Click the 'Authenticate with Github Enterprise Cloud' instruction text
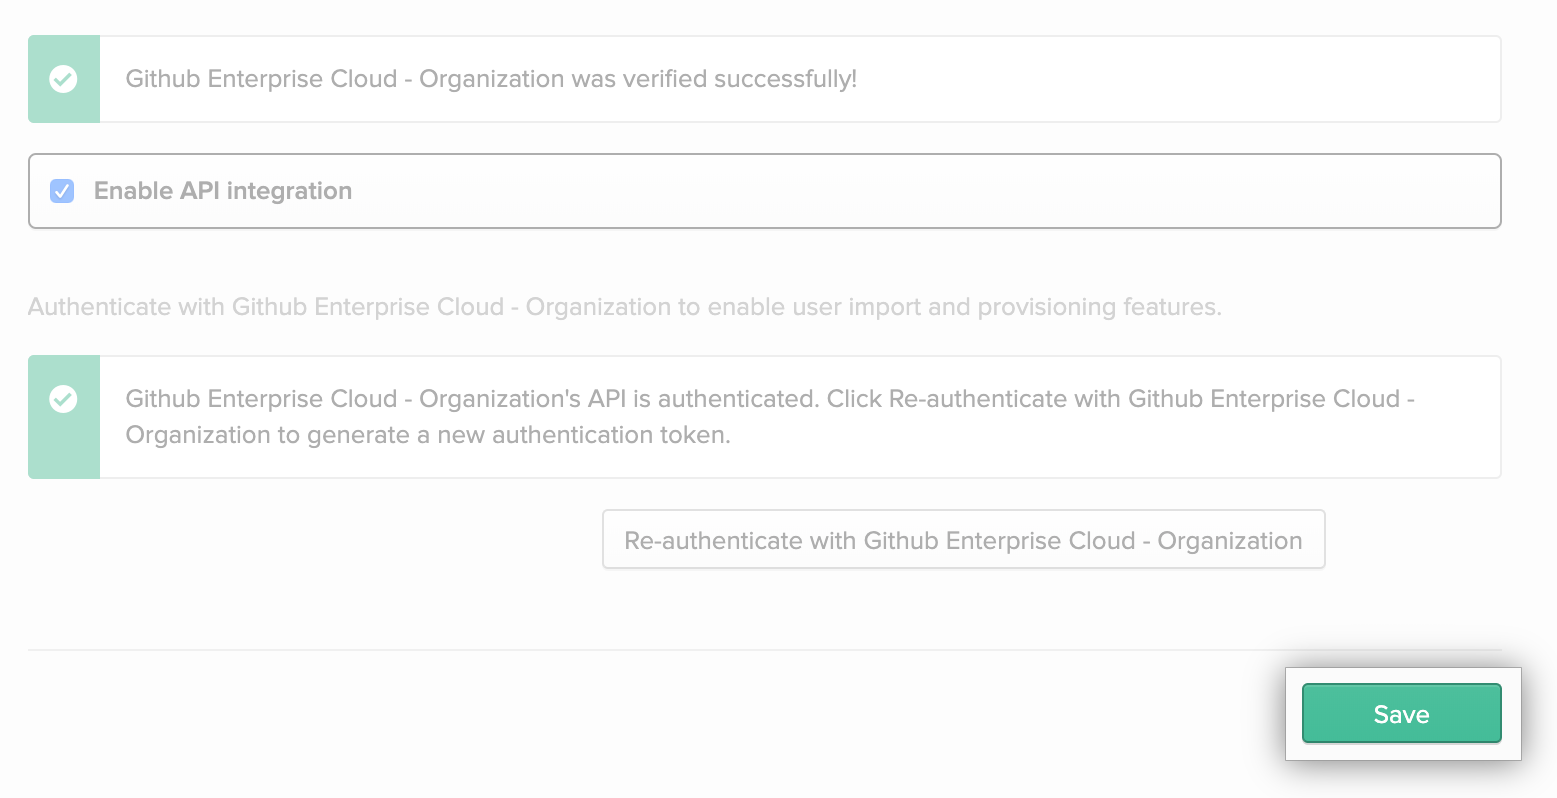This screenshot has width=1557, height=798. (x=265, y=307)
